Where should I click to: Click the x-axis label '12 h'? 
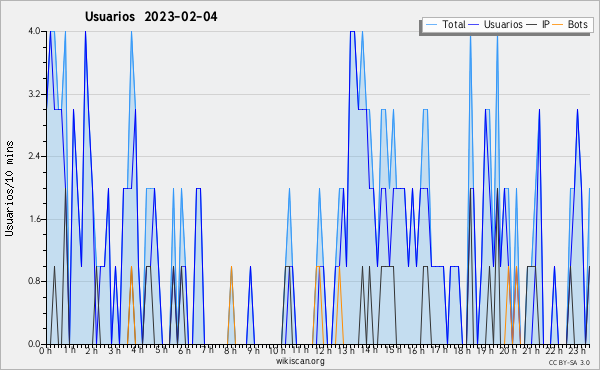click(323, 350)
